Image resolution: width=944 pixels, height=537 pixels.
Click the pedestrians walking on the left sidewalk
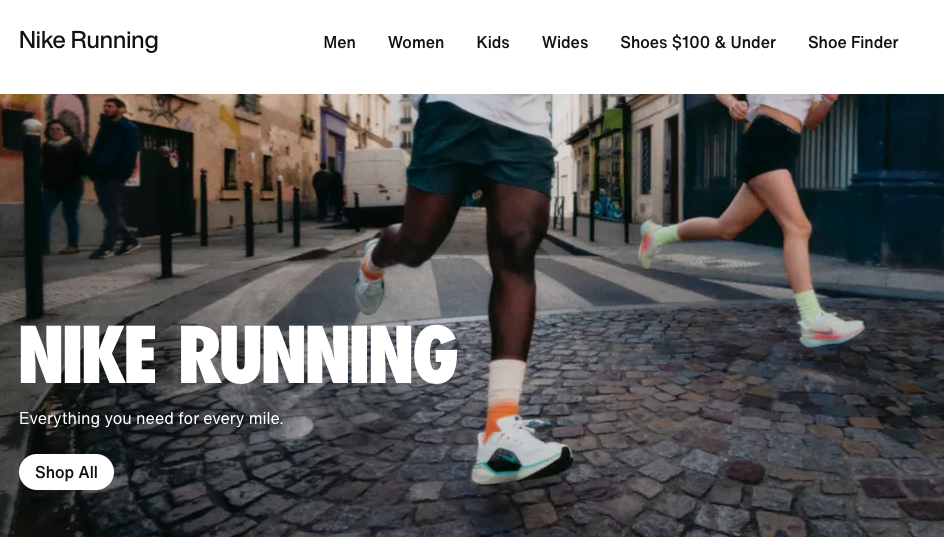[90, 178]
